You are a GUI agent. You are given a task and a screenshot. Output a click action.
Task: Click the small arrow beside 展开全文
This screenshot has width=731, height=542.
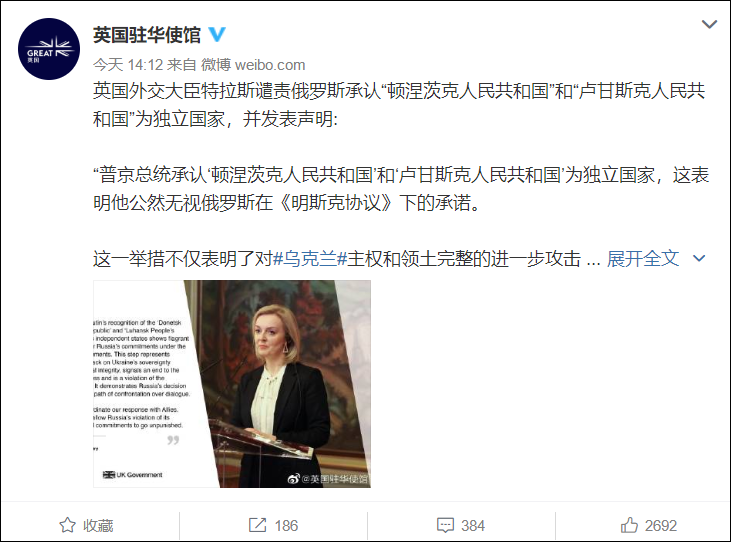(x=699, y=258)
